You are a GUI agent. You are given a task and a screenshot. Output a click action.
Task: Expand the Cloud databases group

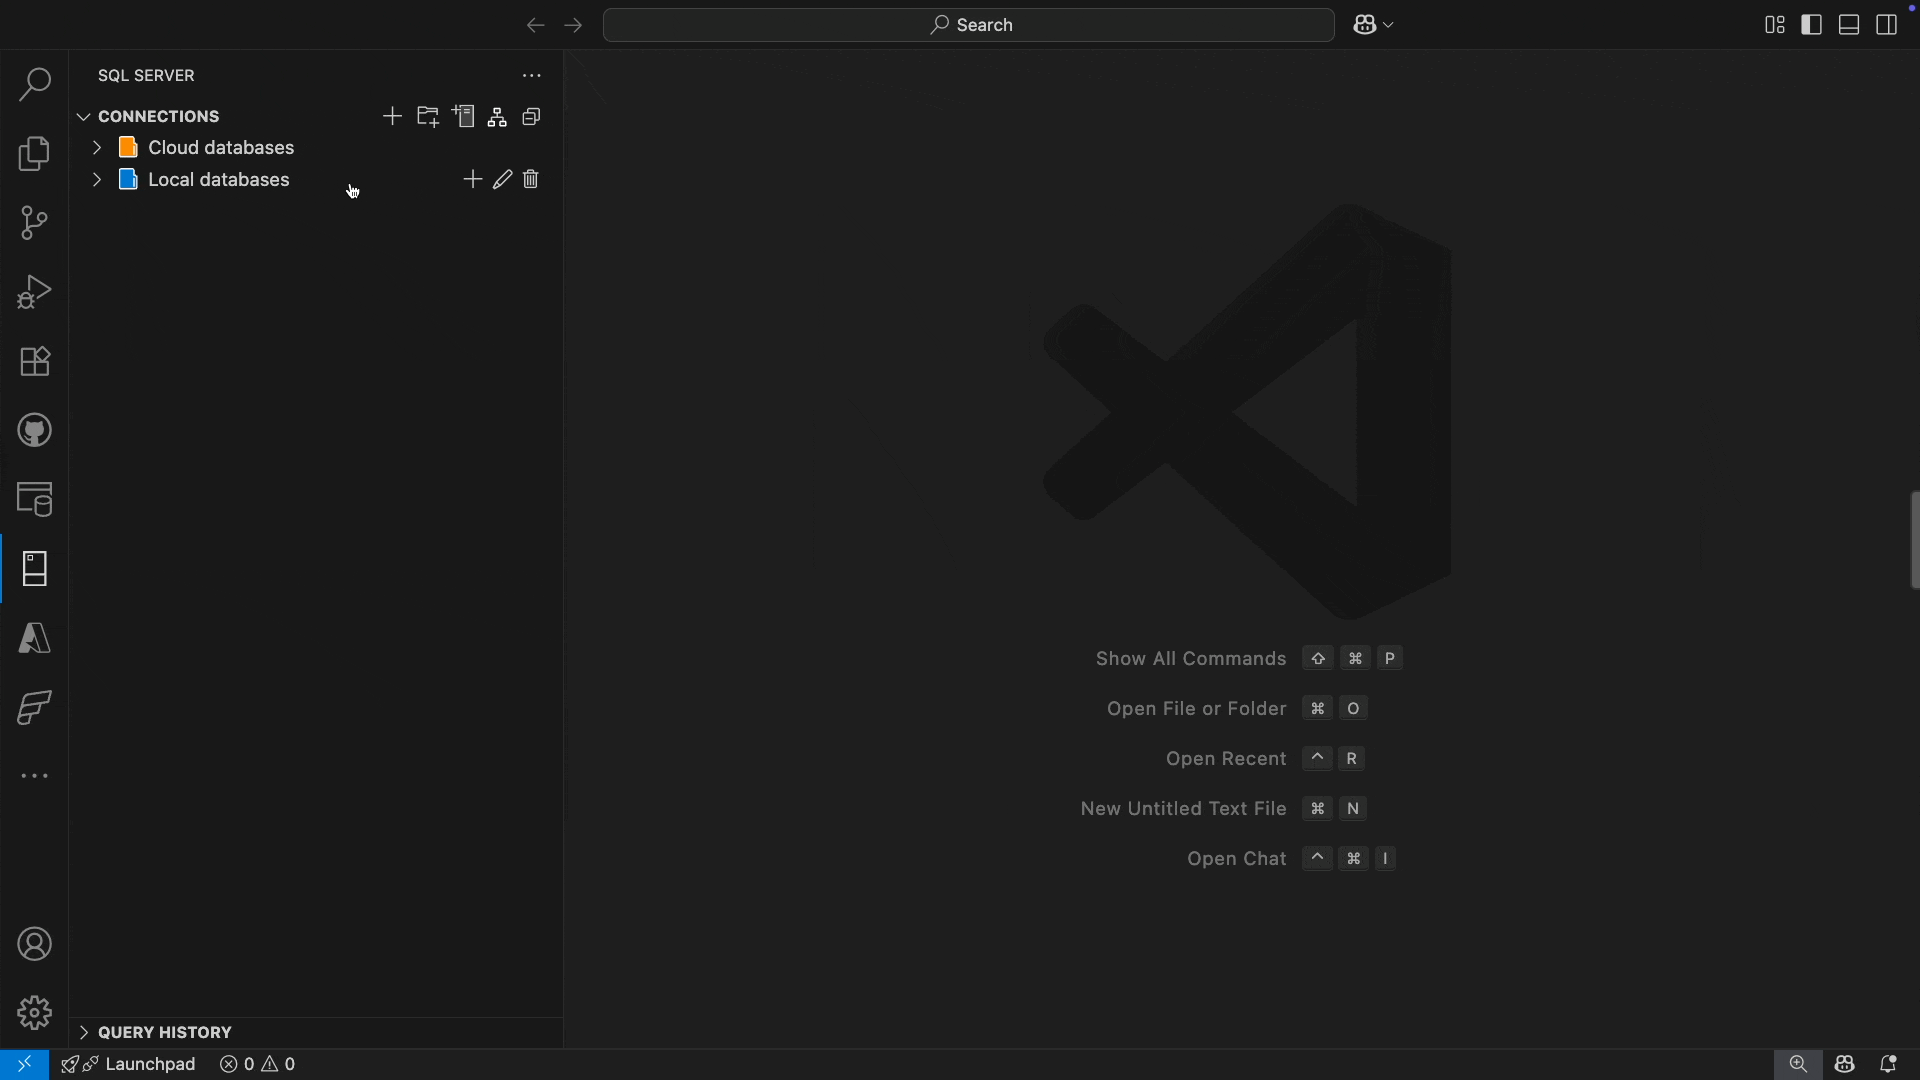pos(97,148)
